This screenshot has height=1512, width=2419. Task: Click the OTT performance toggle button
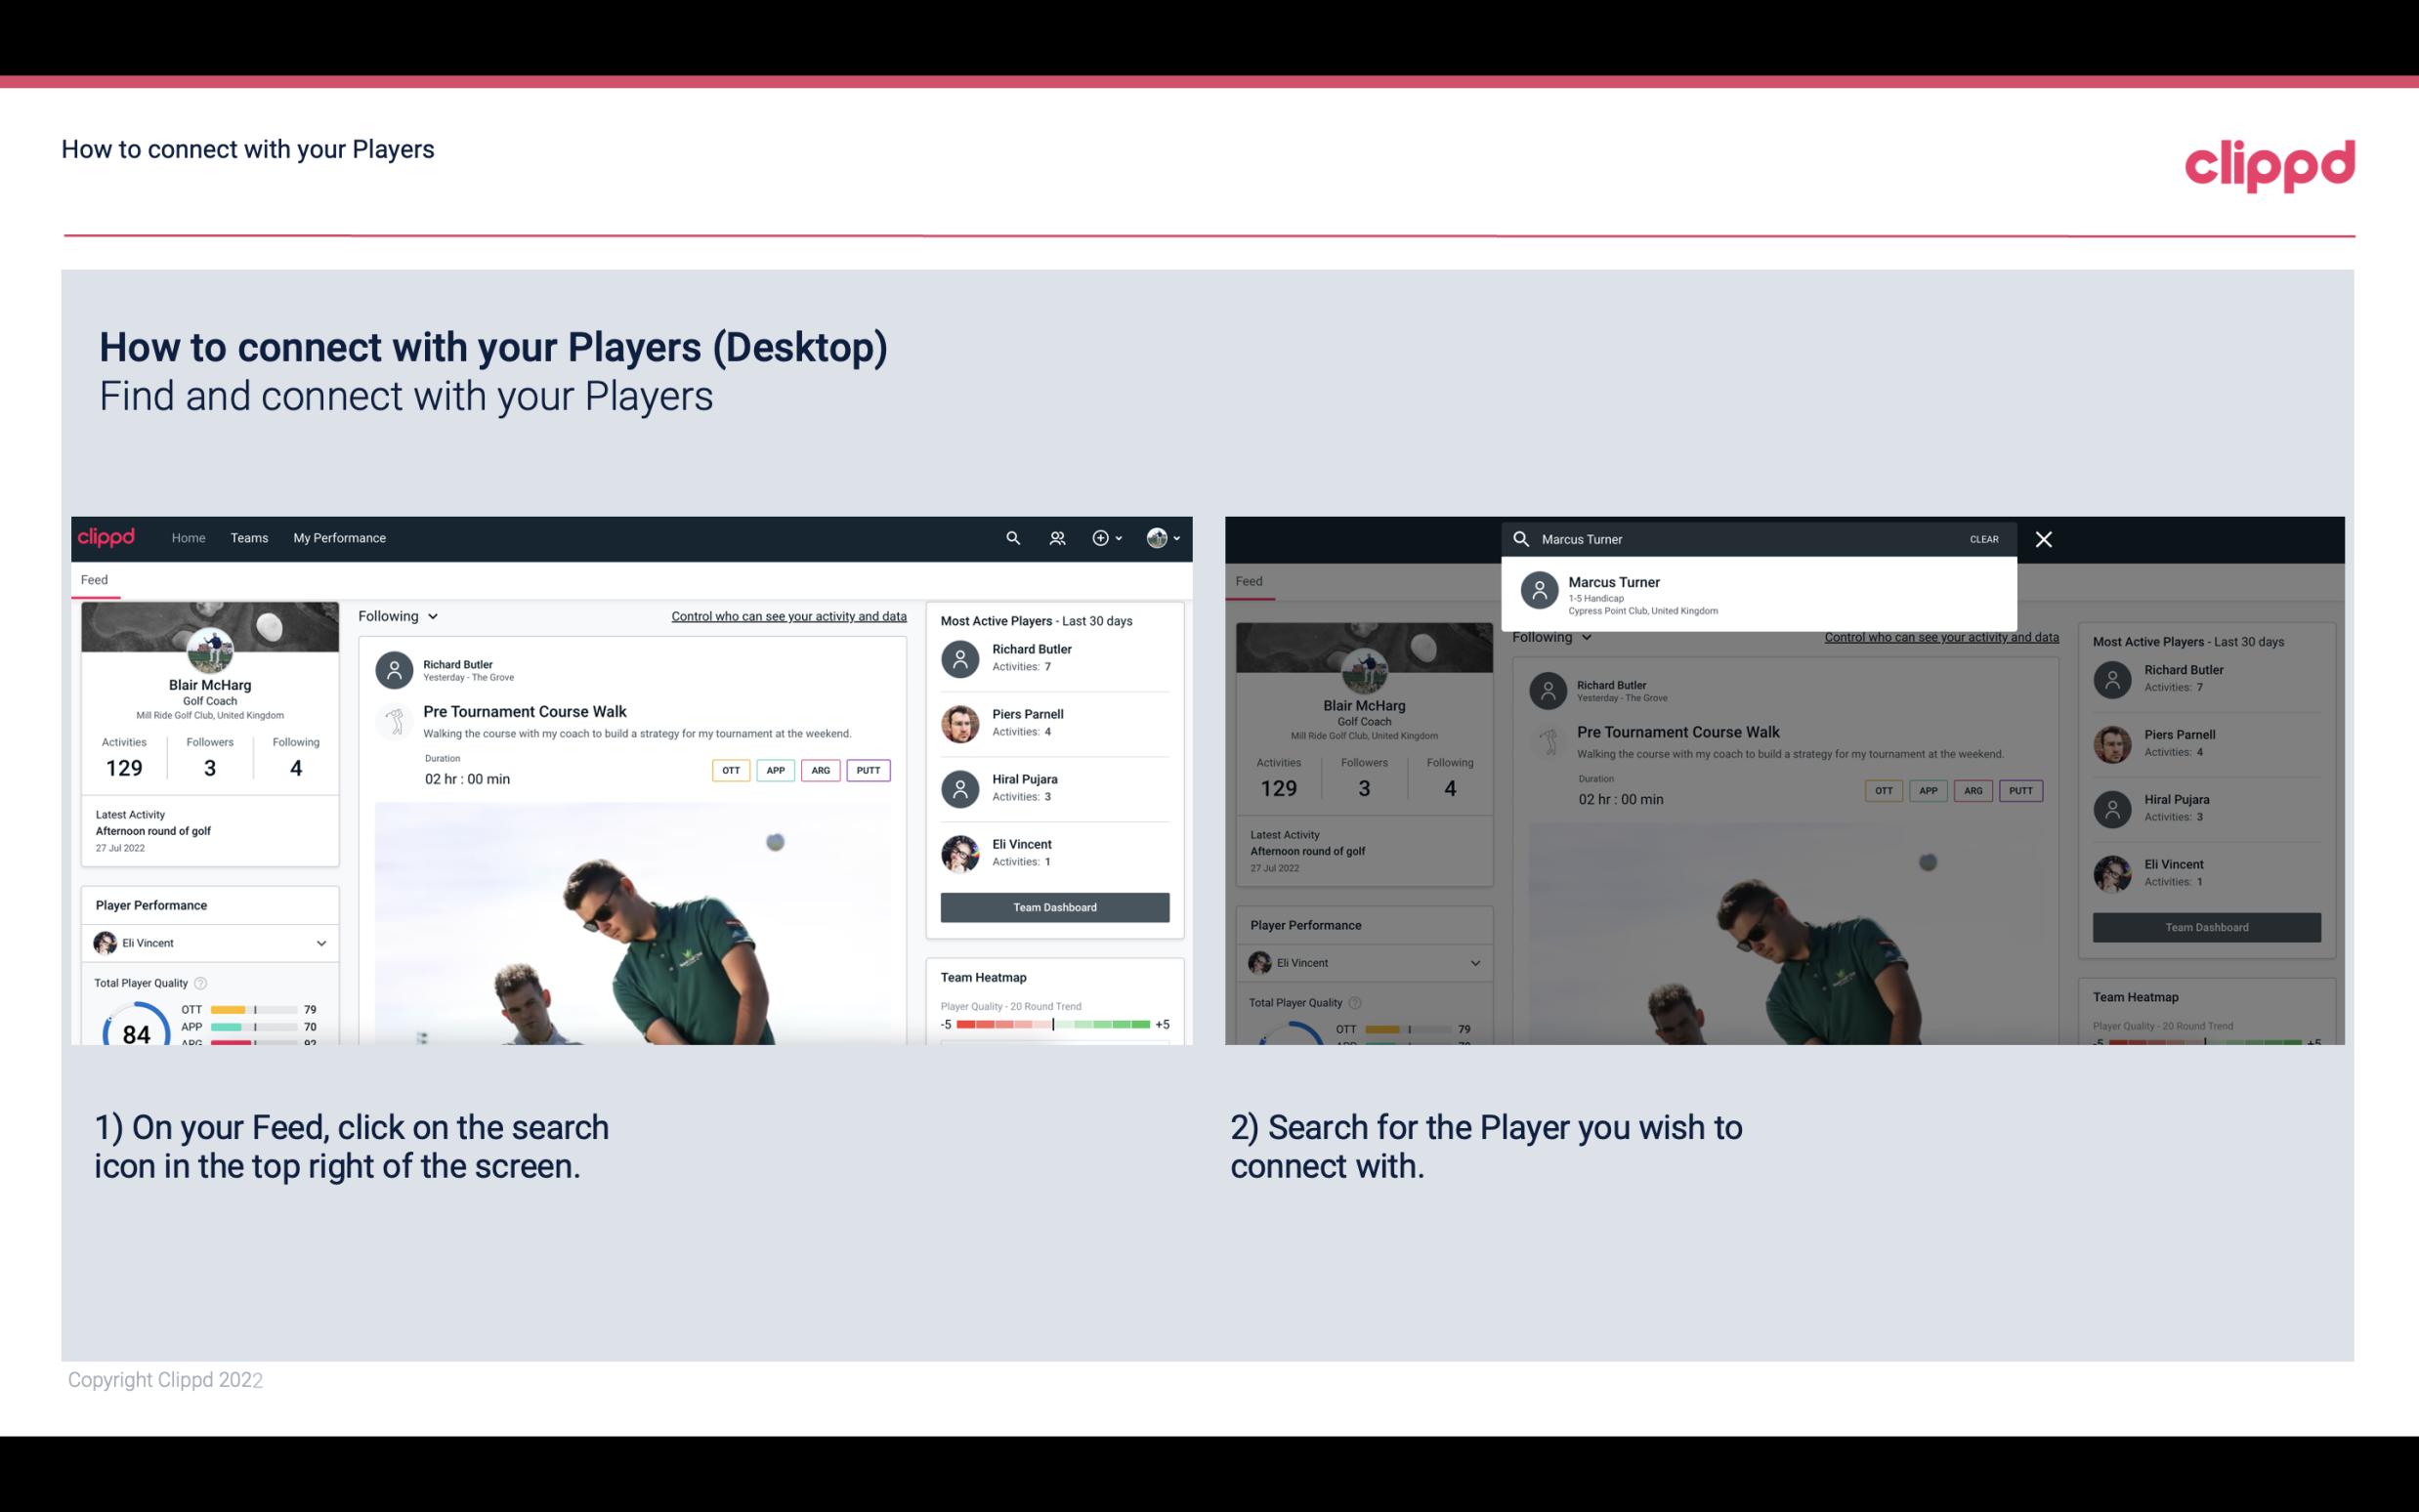730,770
